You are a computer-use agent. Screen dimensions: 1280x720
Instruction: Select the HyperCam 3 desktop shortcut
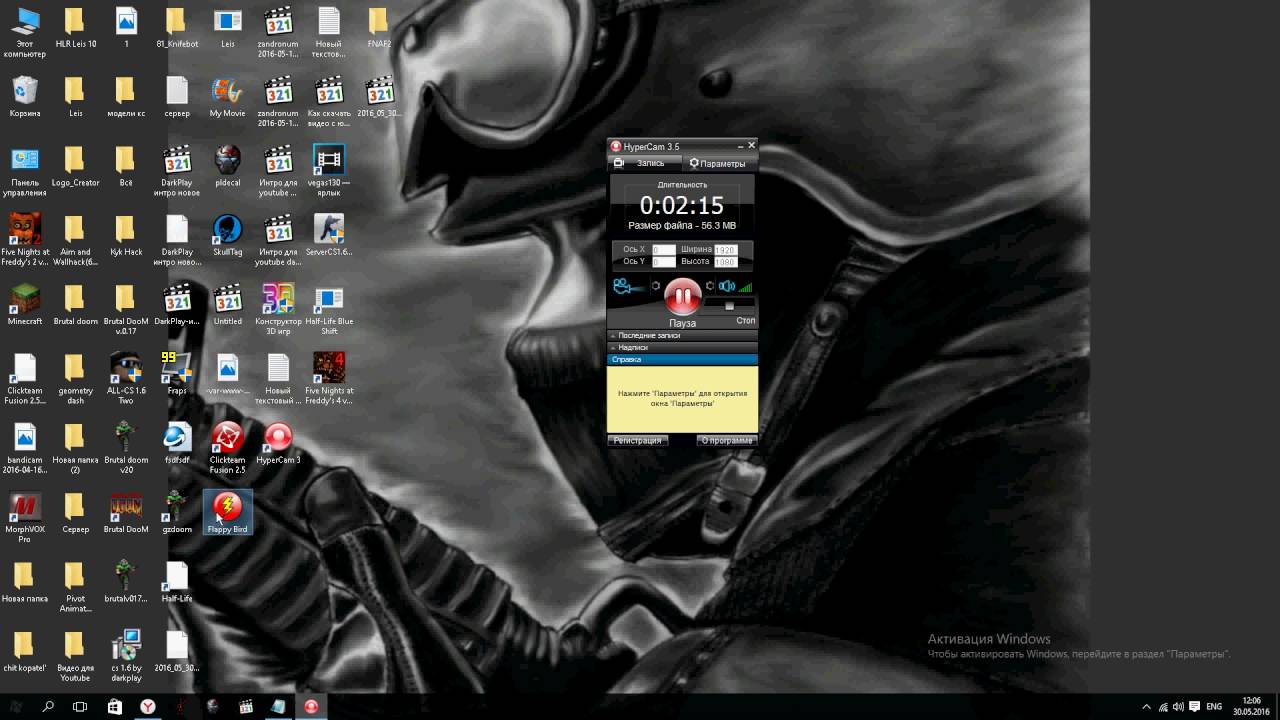(278, 444)
